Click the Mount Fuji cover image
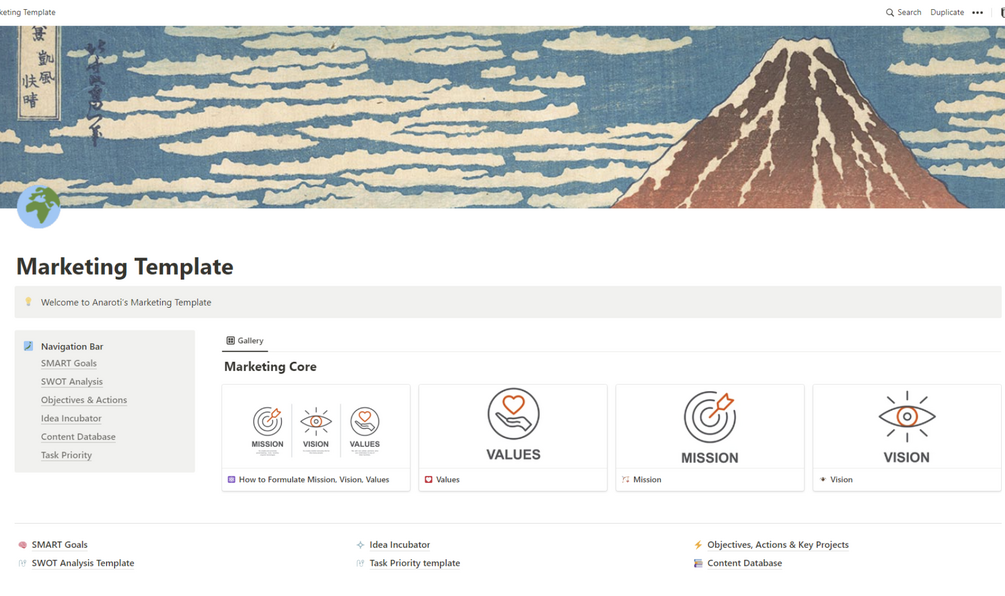 tap(502, 117)
